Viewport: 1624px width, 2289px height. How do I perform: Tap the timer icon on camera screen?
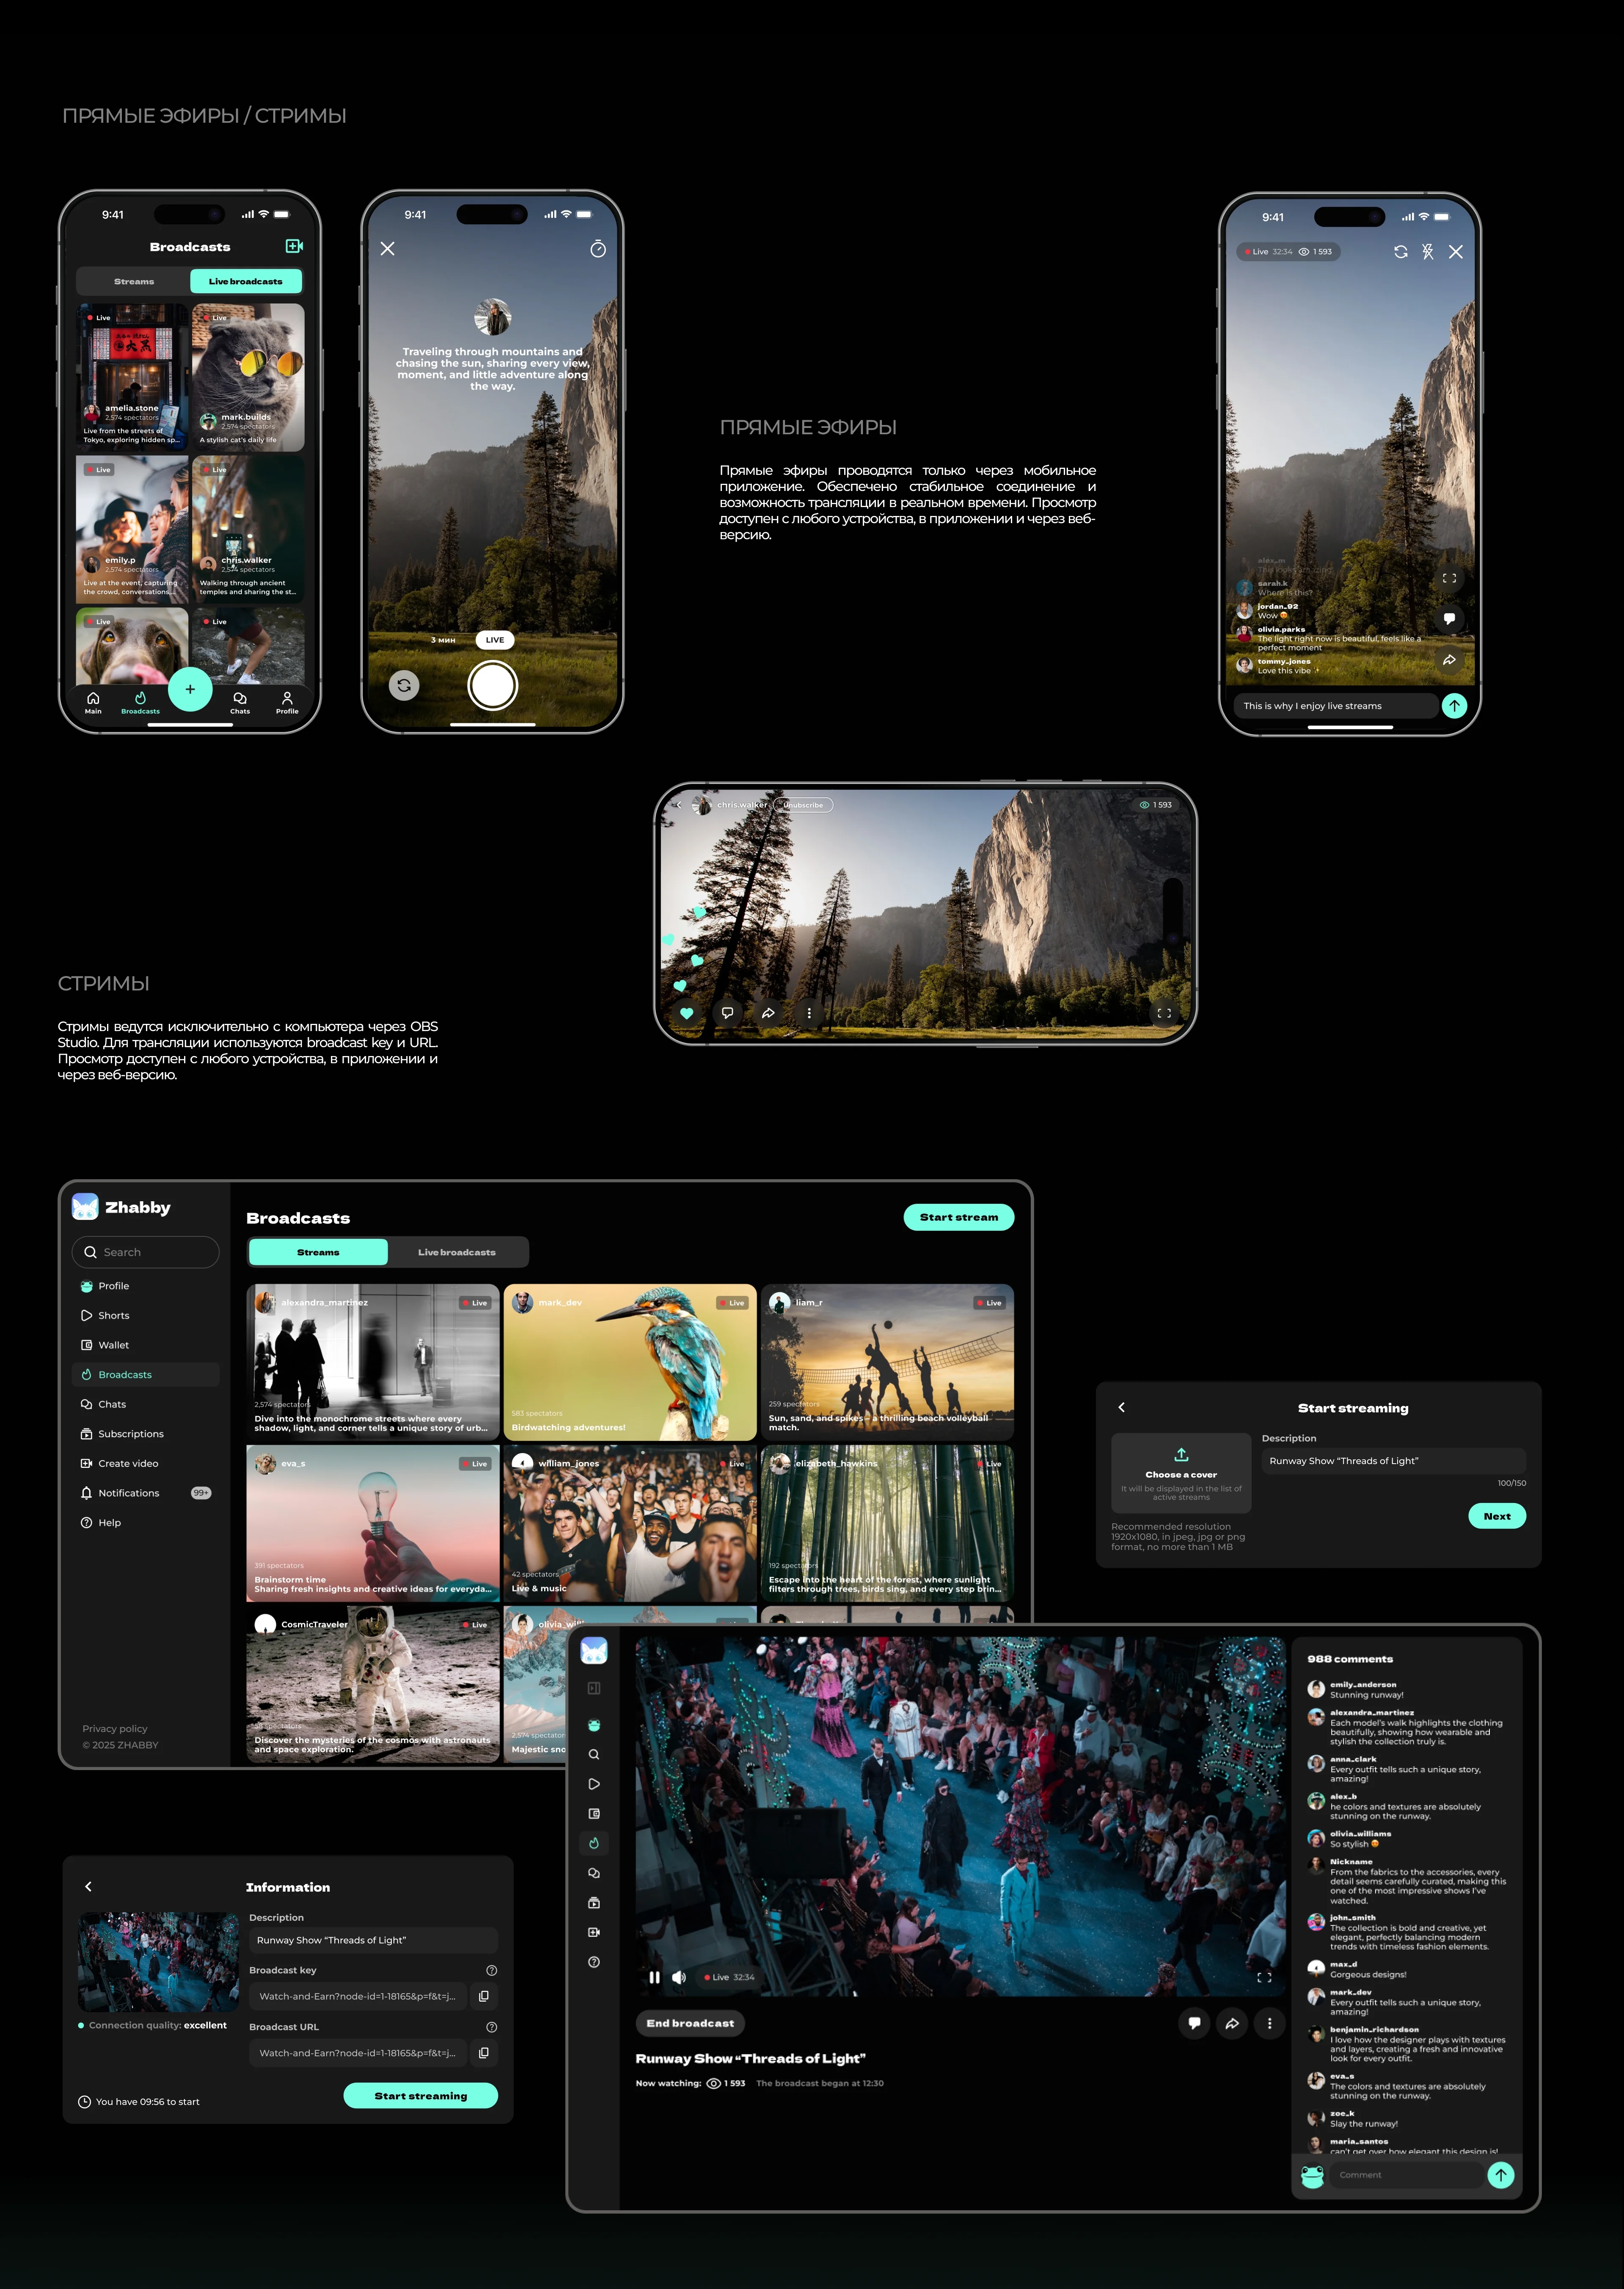[x=597, y=249]
